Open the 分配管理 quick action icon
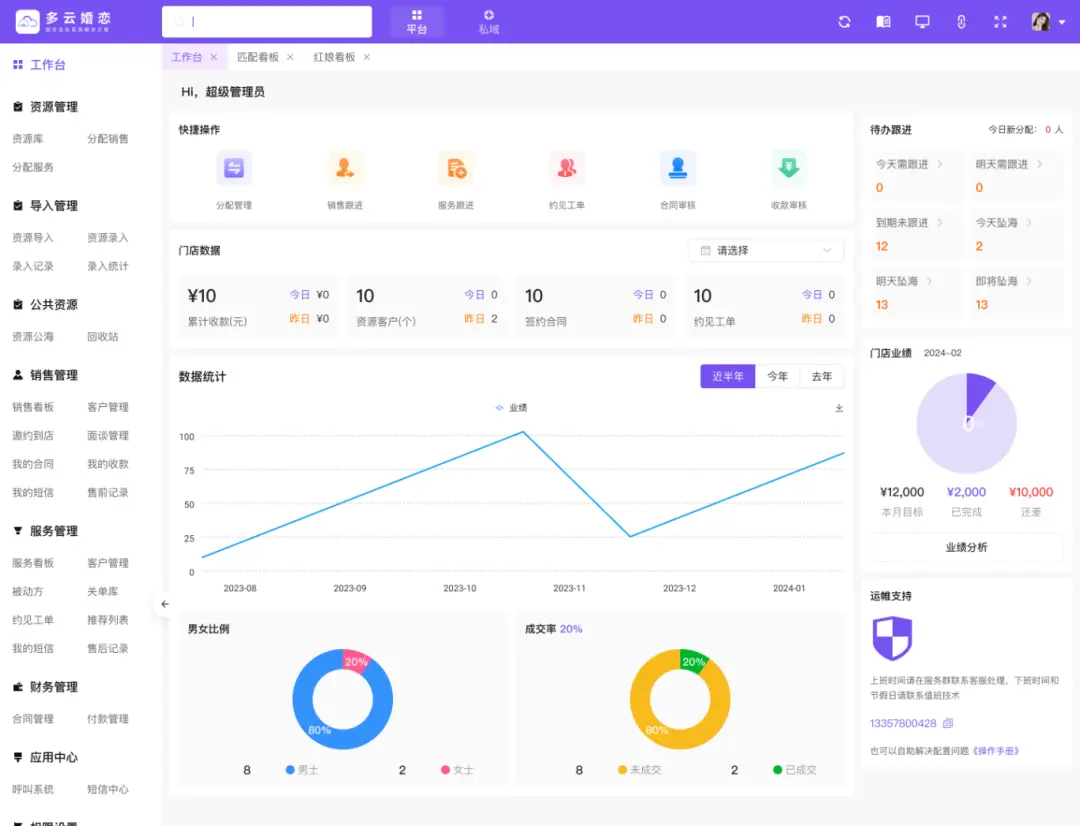 point(234,169)
